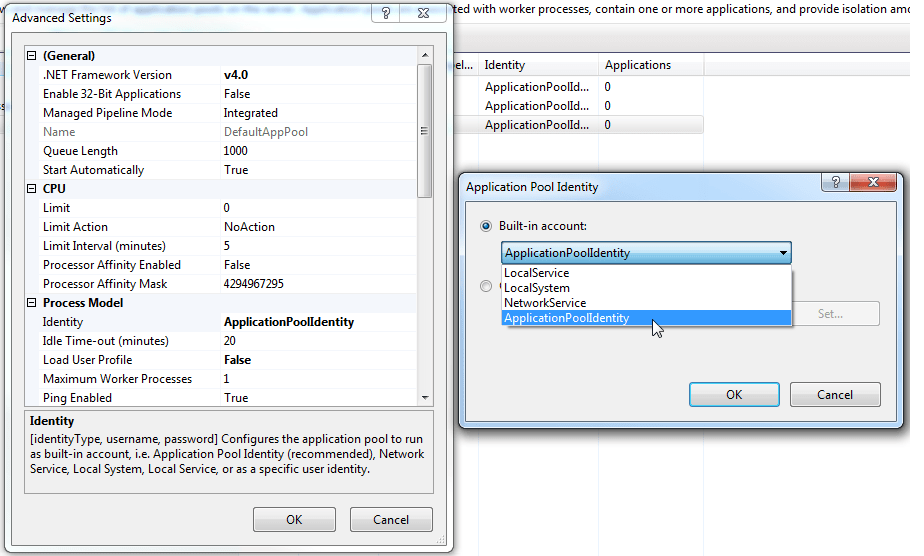This screenshot has height=556, width=924.
Task: Click Cancel in Application Pool Identity dialog
Action: tap(835, 395)
